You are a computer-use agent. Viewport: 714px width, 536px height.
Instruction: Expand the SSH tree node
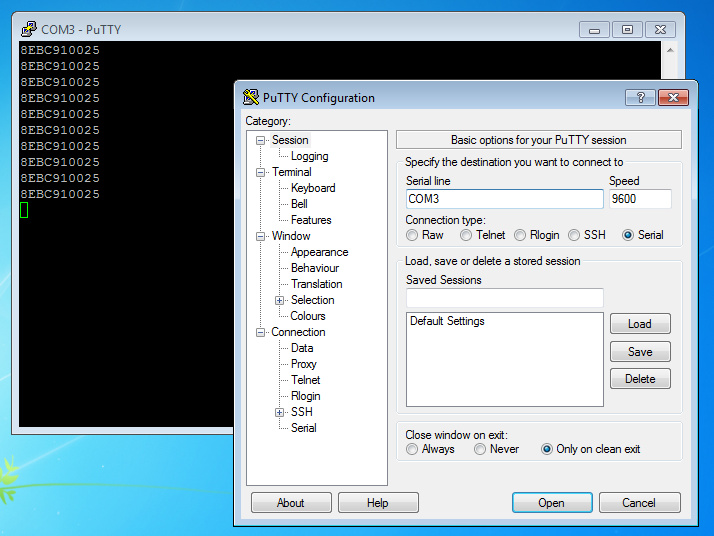(x=279, y=413)
